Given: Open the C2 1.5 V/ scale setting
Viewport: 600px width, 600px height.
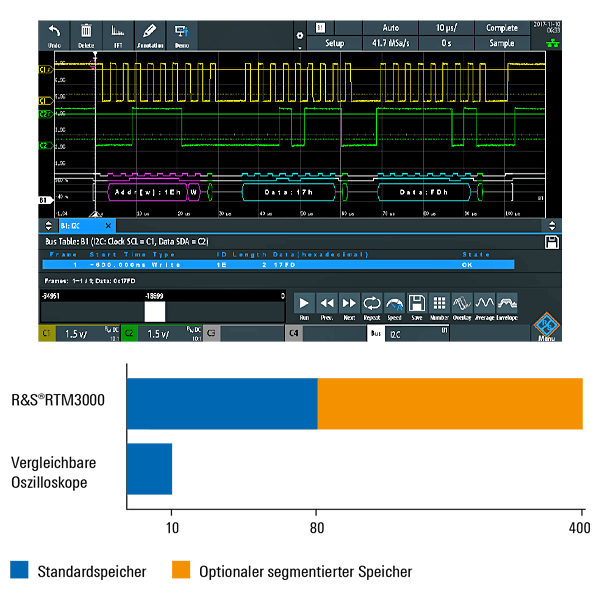Looking at the screenshot, I should point(170,334).
